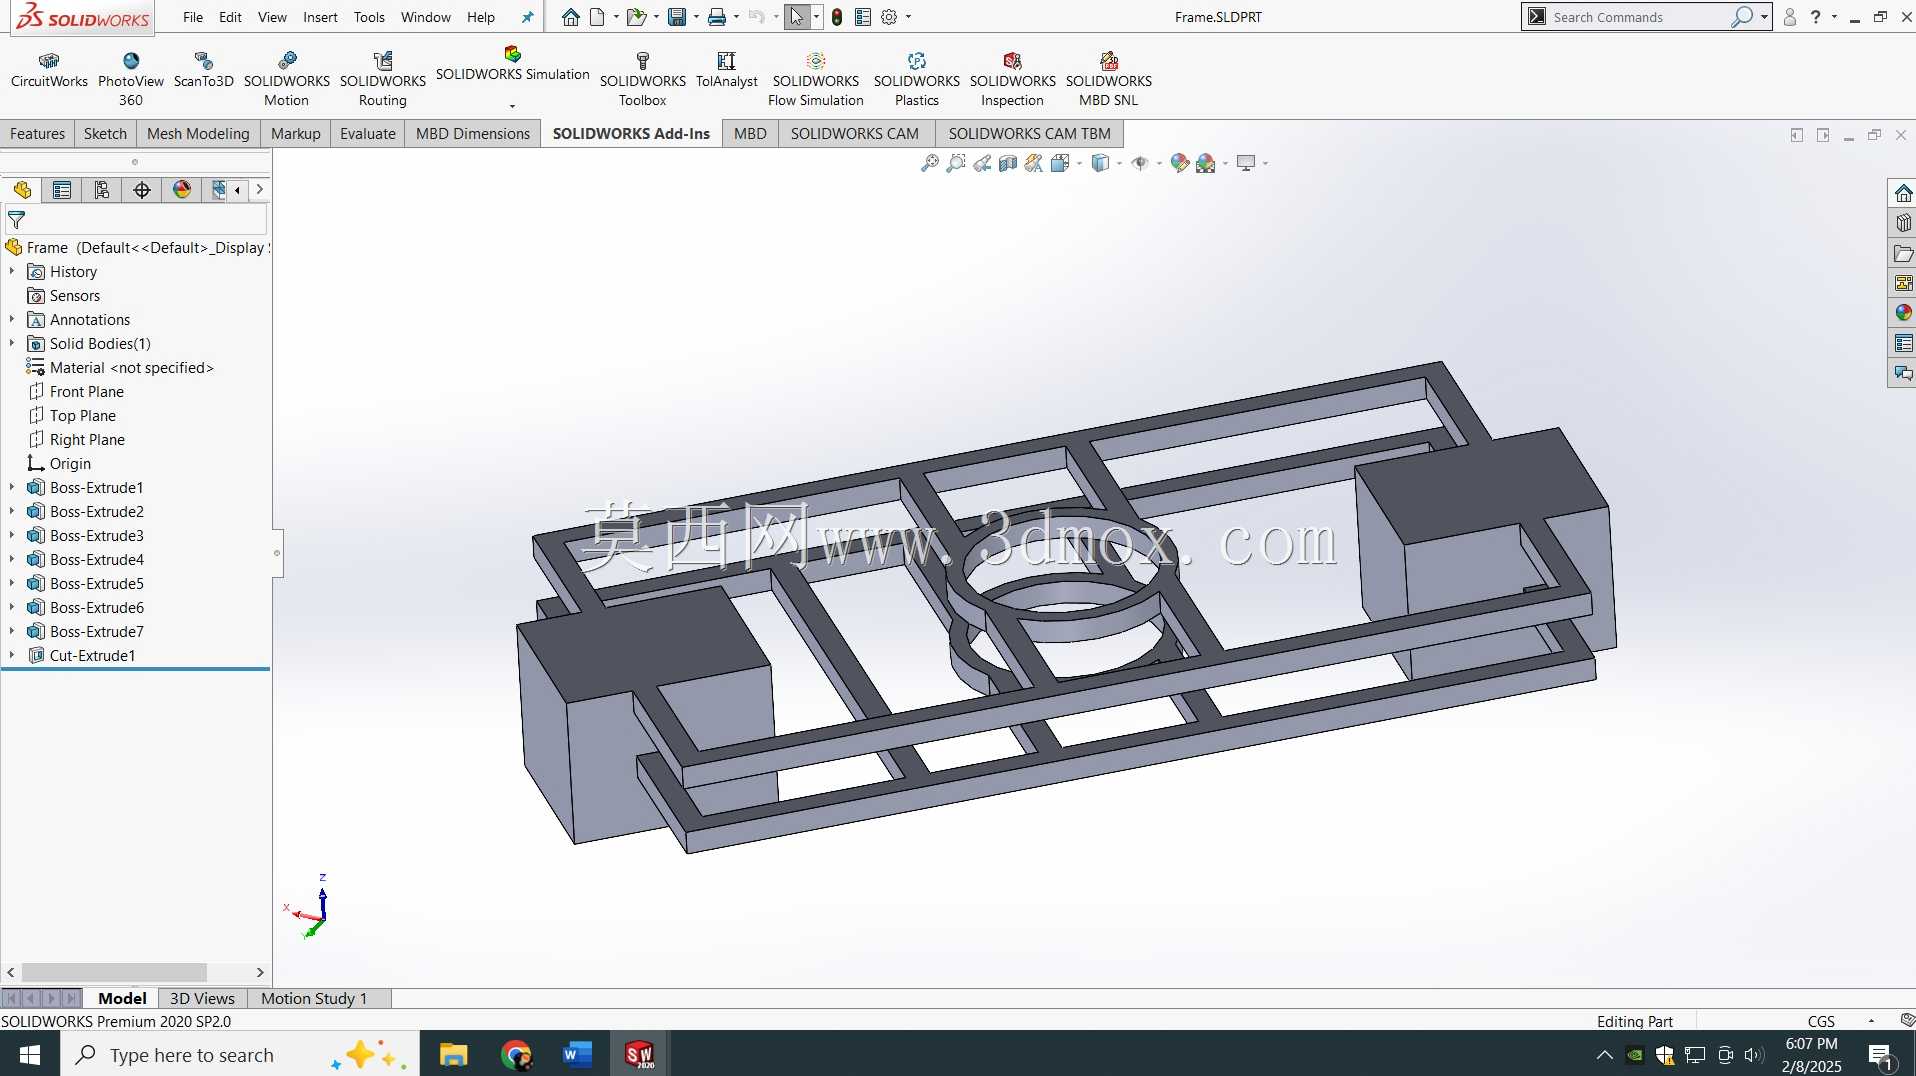This screenshot has height=1076, width=1916.
Task: Open the TolAnalyst tool
Action: 726,70
